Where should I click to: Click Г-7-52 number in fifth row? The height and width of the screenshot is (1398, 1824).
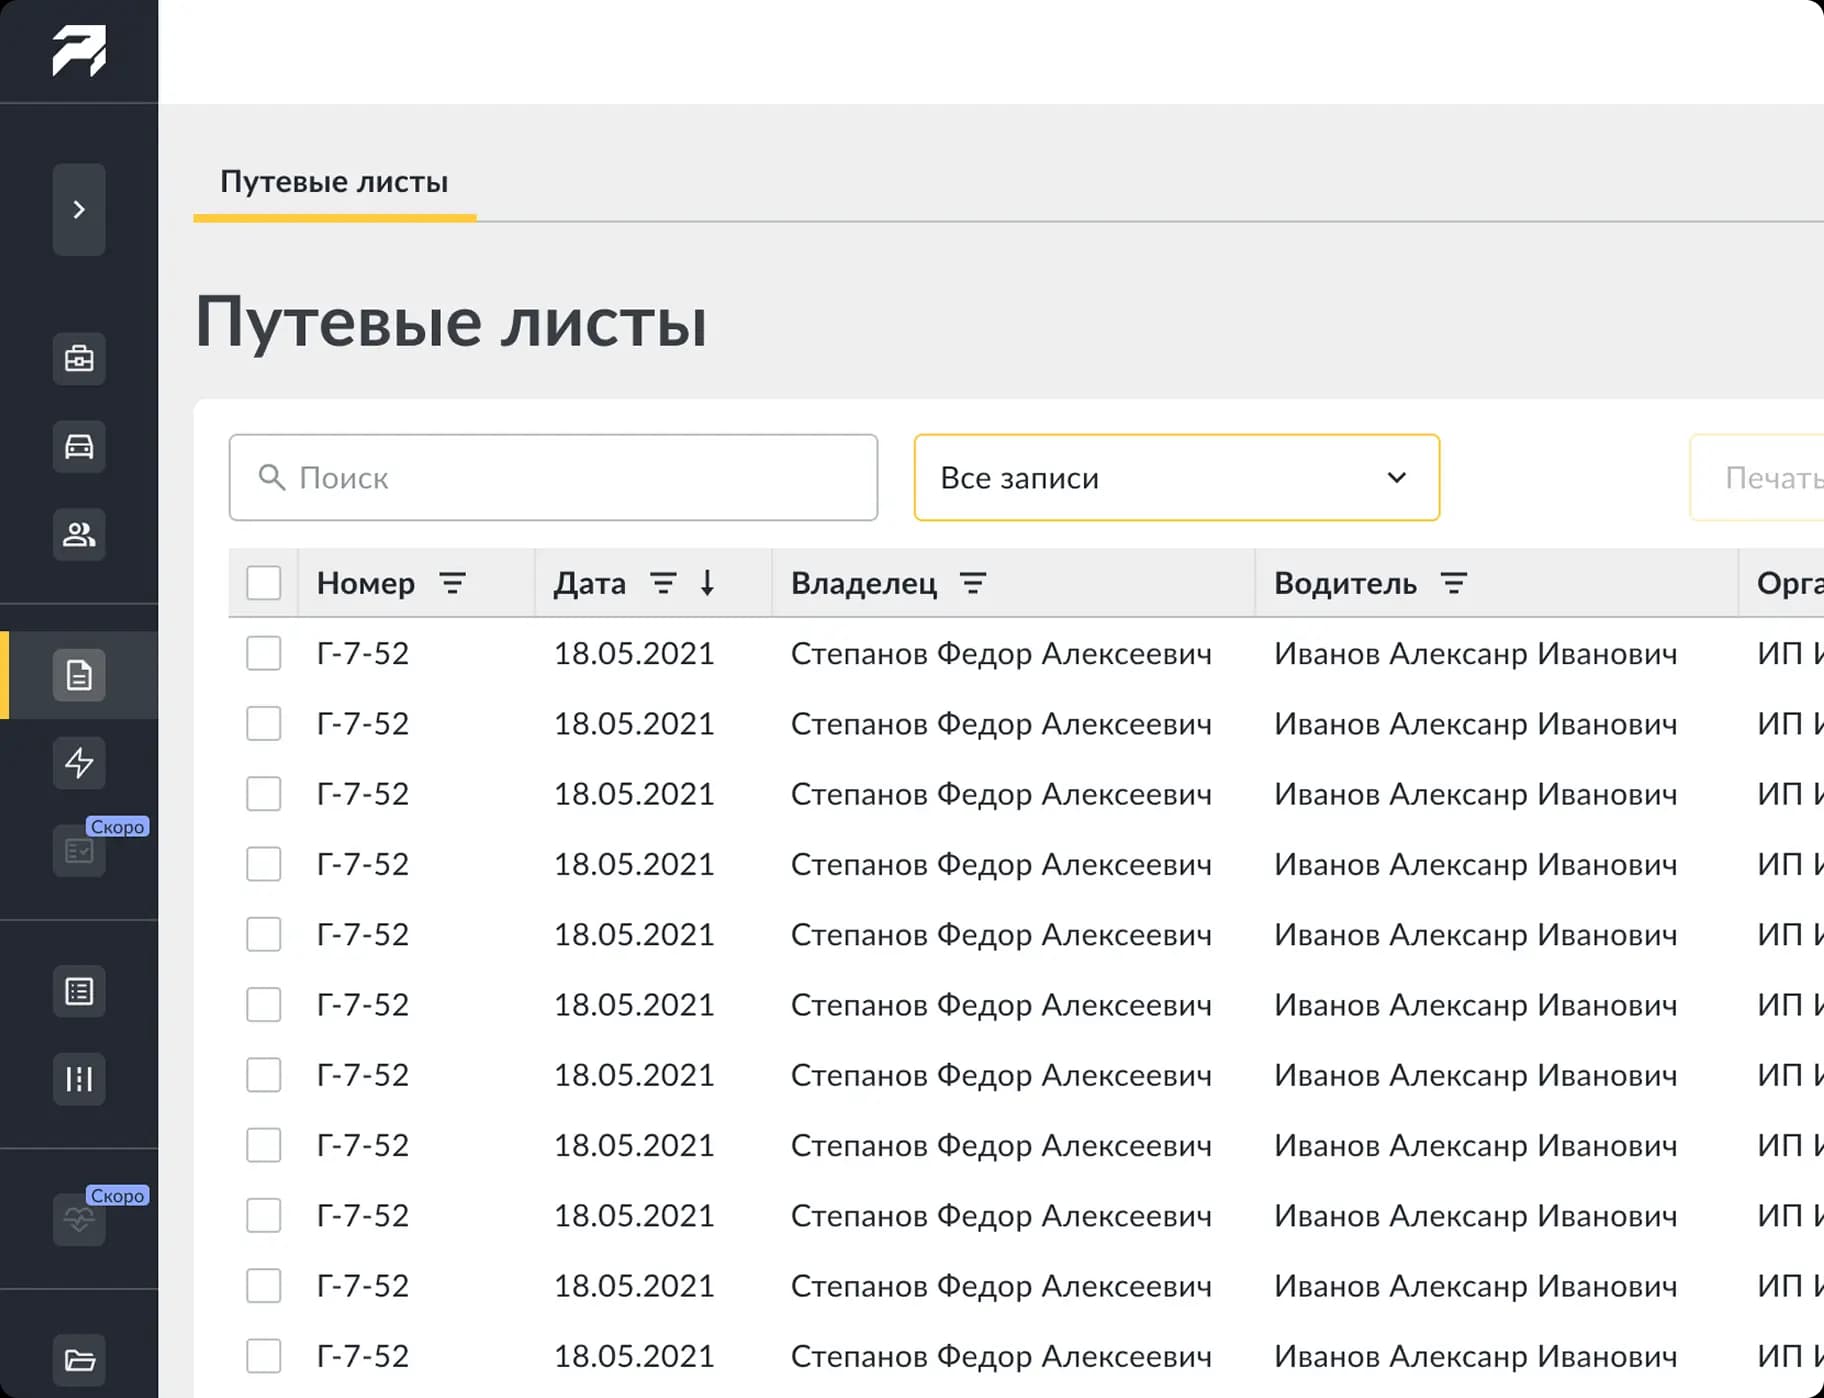pos(363,934)
